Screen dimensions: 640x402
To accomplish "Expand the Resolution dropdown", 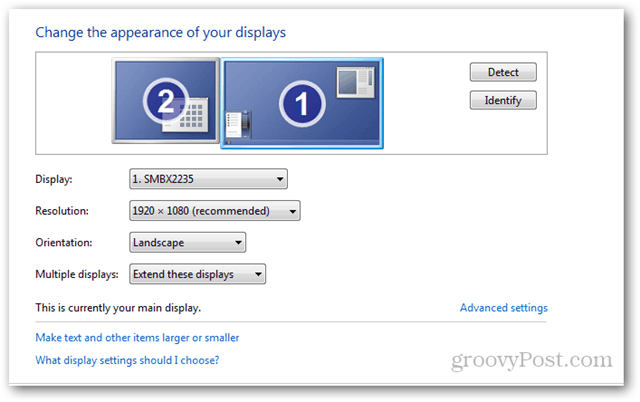I will pyautogui.click(x=215, y=211).
